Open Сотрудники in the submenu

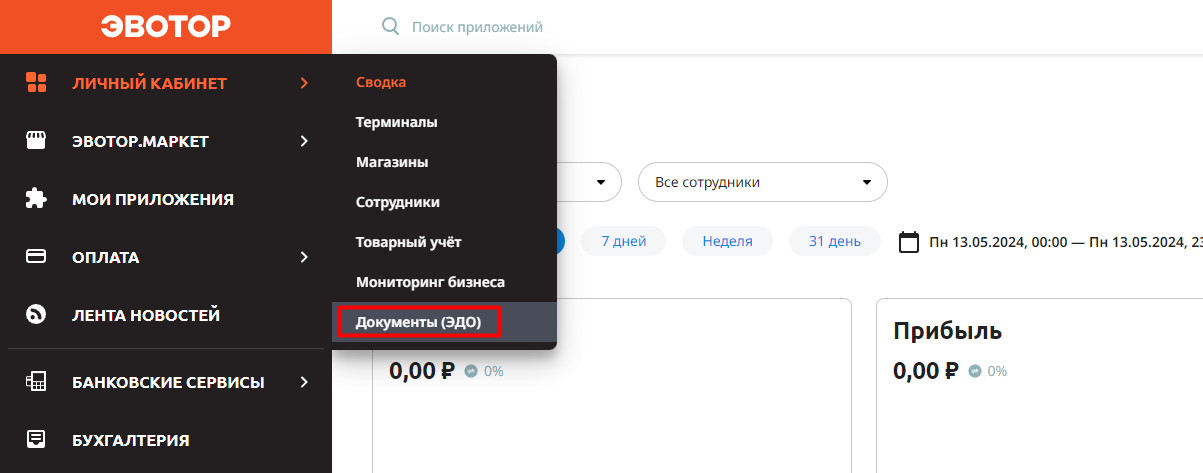(398, 202)
